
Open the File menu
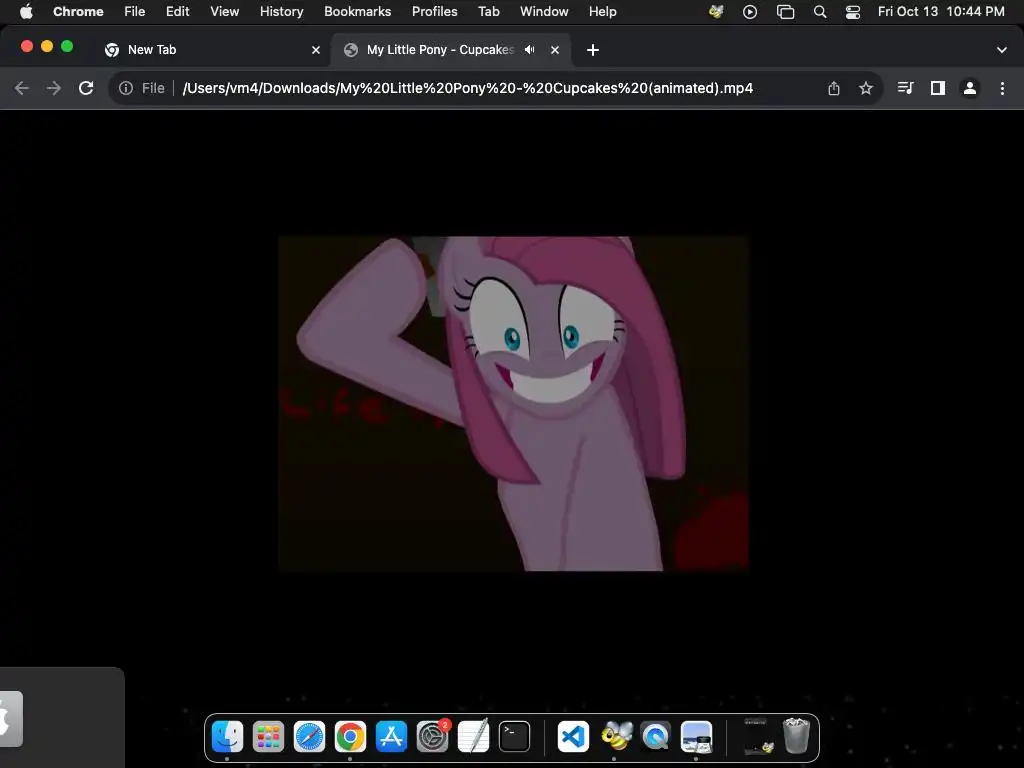click(x=135, y=11)
